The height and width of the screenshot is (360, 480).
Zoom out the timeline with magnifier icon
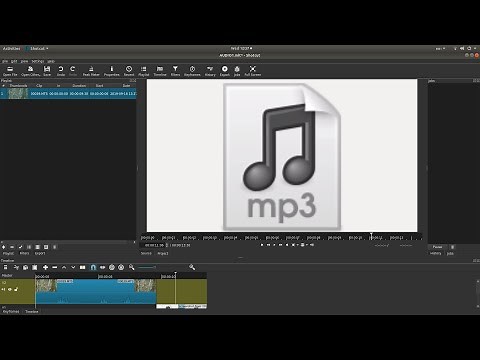[x=132, y=267]
